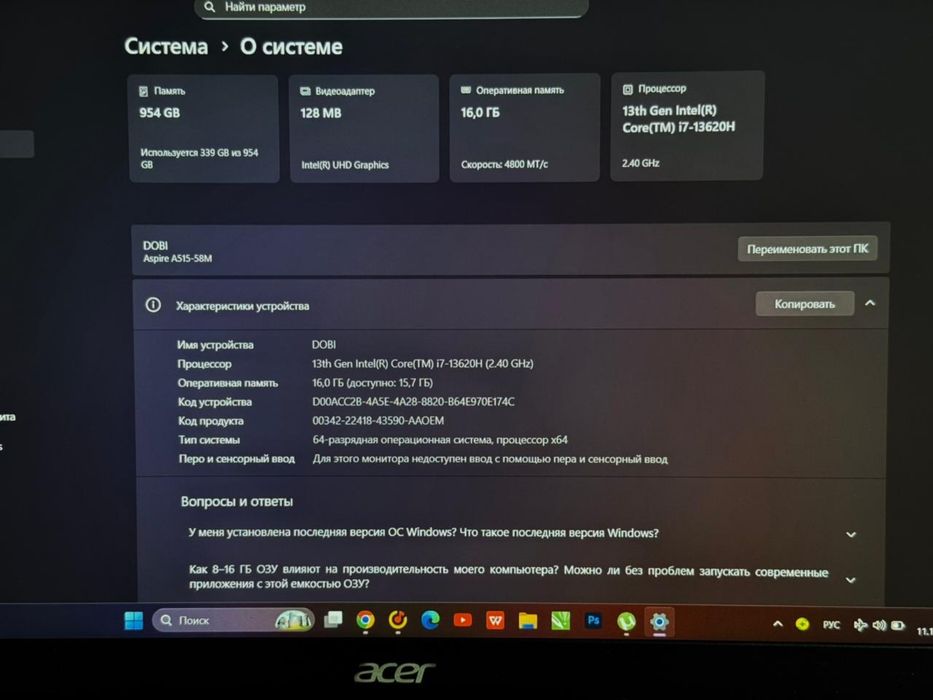Click the battery tray icon
Image resolution: width=933 pixels, height=700 pixels.
coord(898,625)
